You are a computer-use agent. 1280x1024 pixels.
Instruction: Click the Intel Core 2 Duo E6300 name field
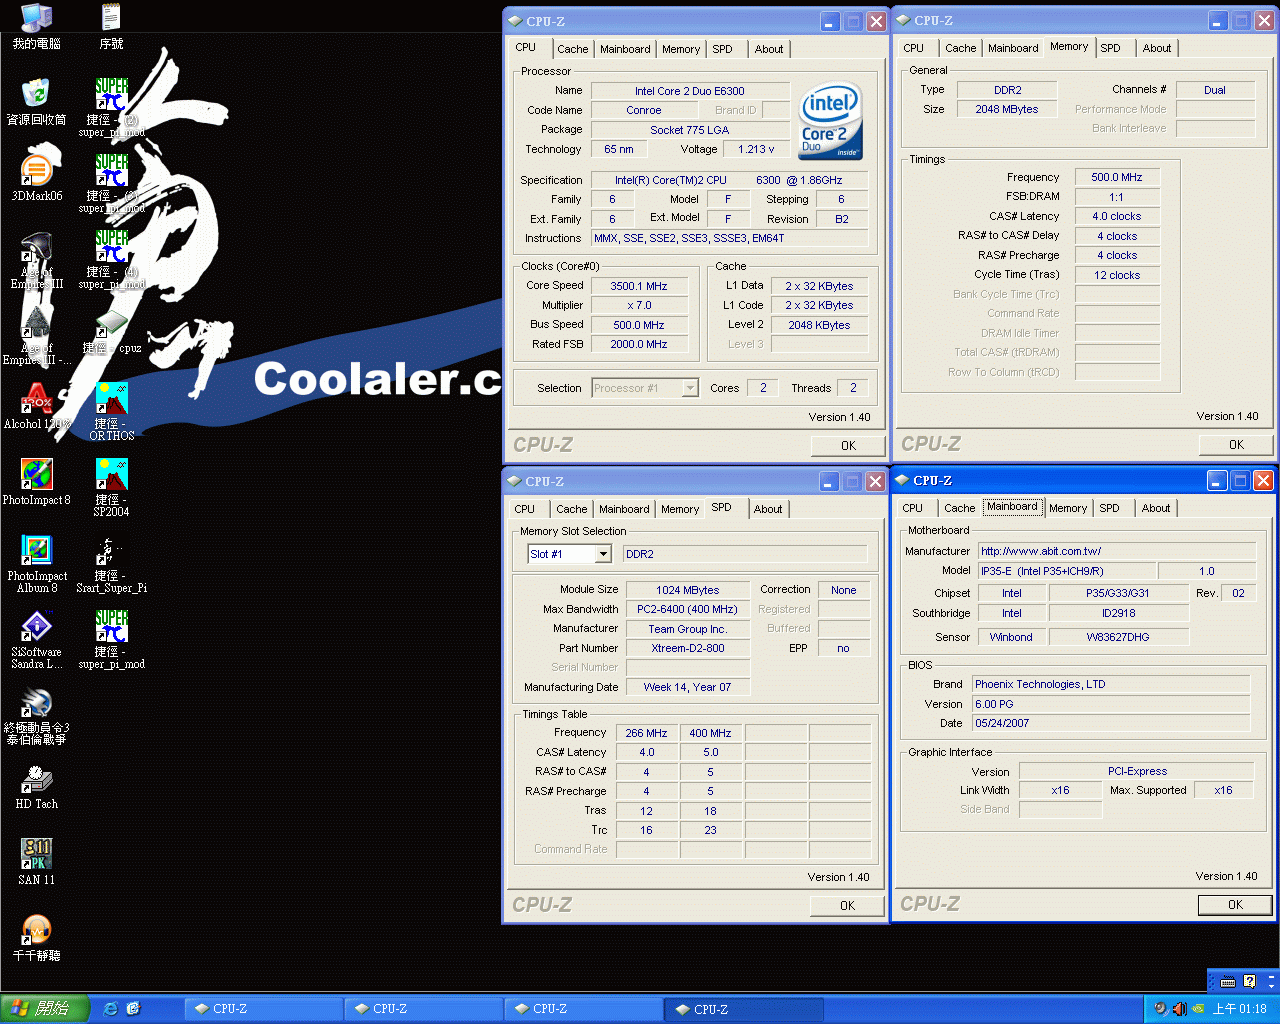(x=690, y=91)
